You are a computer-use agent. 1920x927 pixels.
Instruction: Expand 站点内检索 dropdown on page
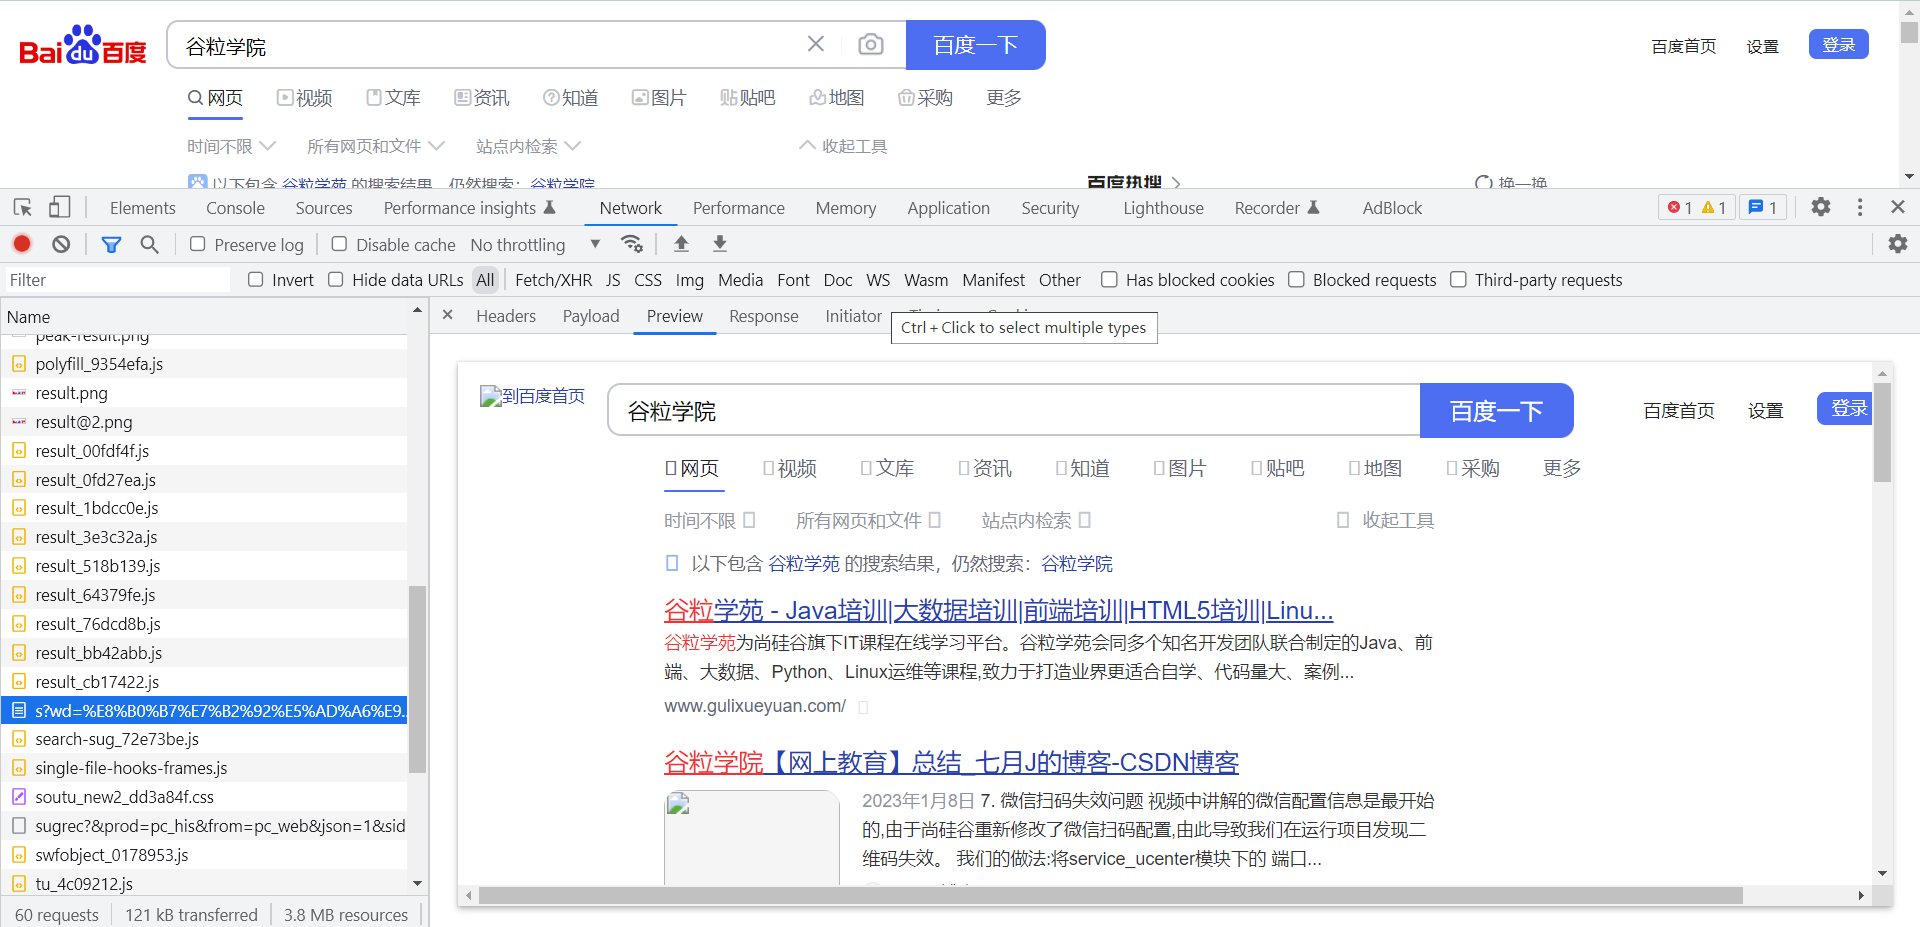(528, 146)
